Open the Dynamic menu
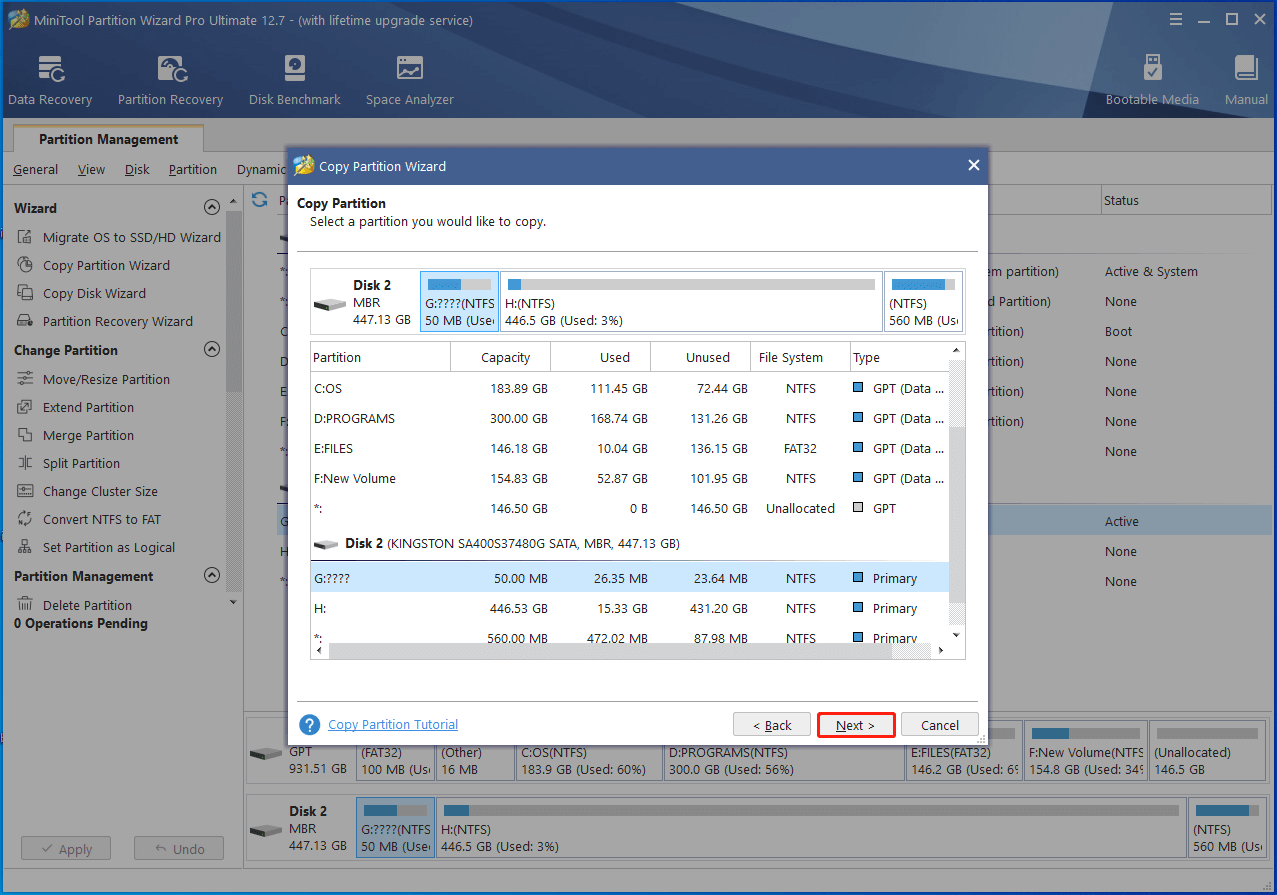The width and height of the screenshot is (1277, 895). pyautogui.click(x=261, y=169)
